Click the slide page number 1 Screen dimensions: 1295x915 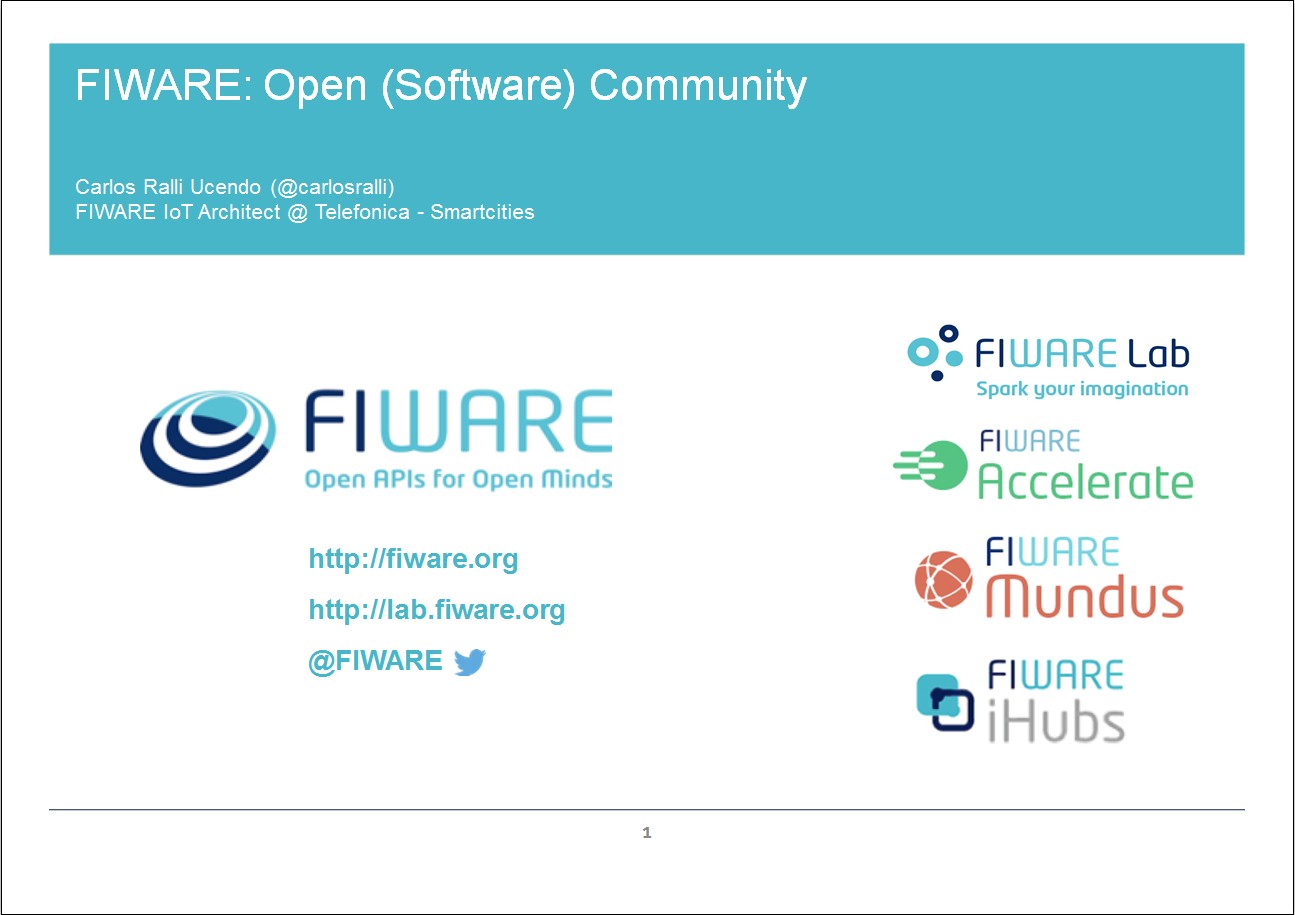pos(647,832)
